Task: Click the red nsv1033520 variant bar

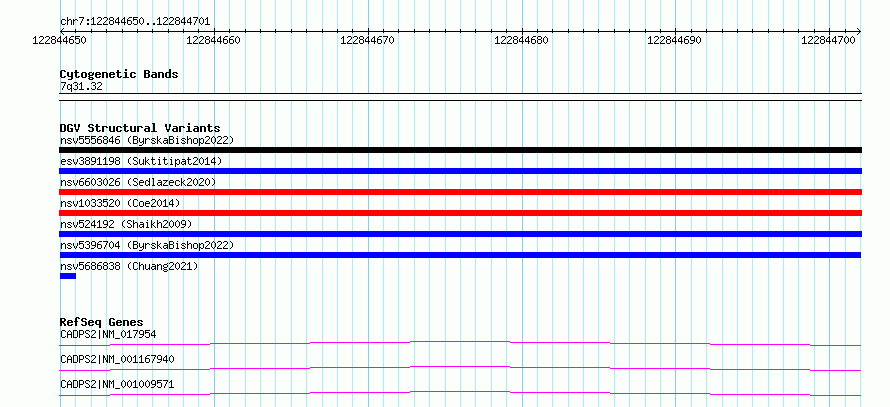Action: [x=460, y=213]
